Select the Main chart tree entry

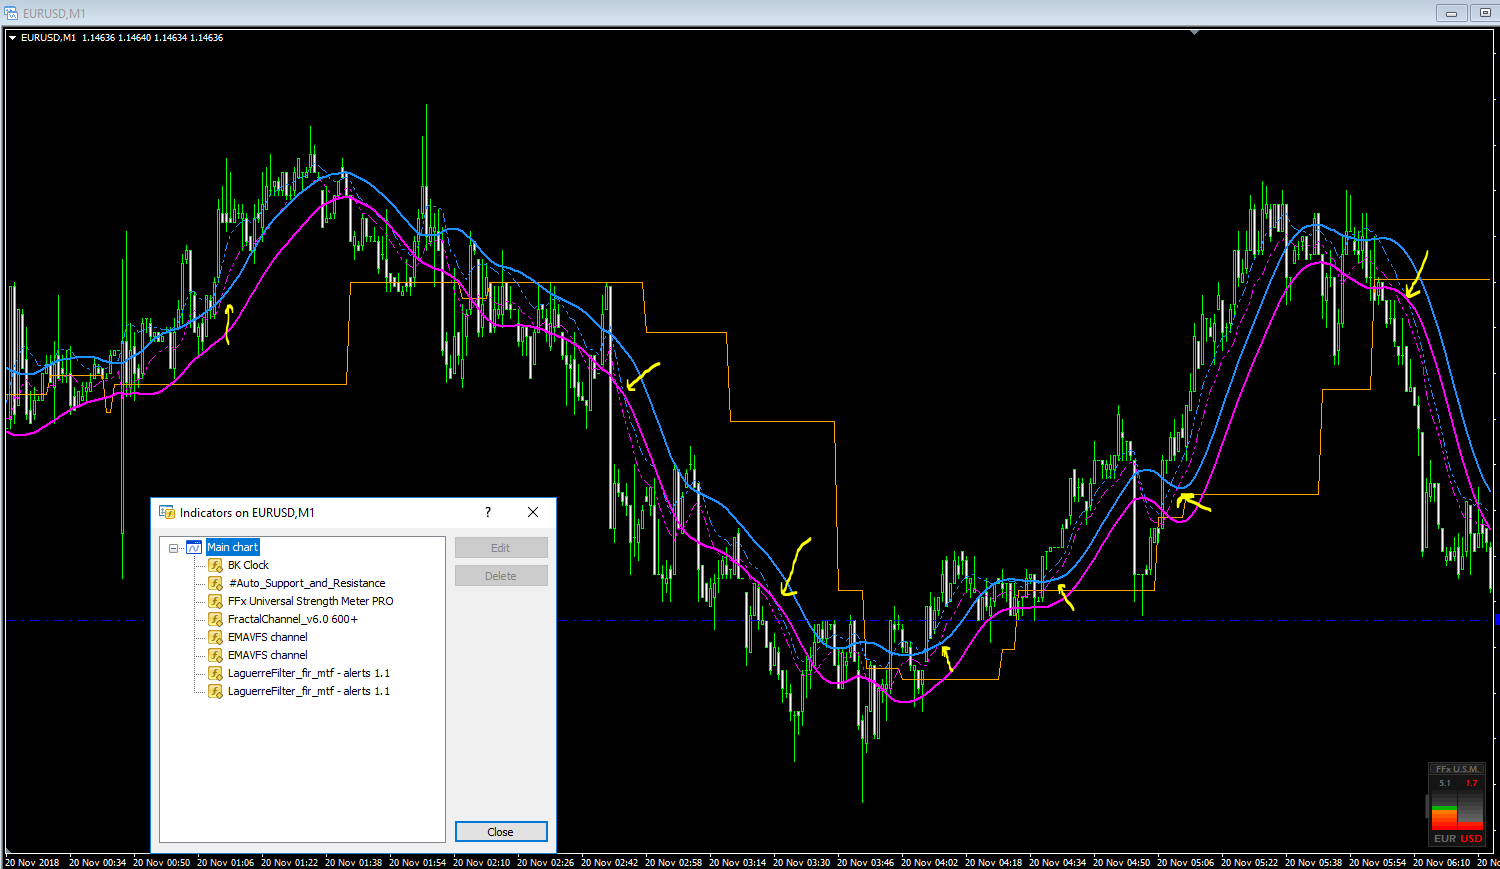tap(232, 547)
